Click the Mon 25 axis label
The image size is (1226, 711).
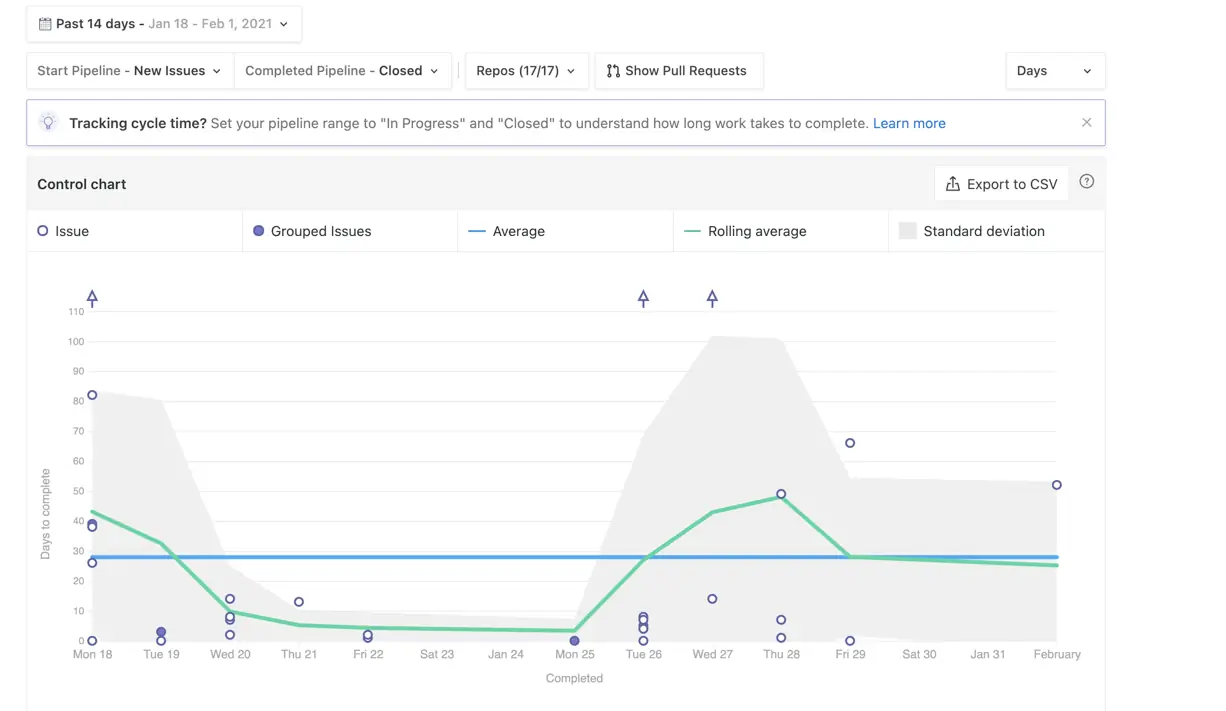(574, 654)
